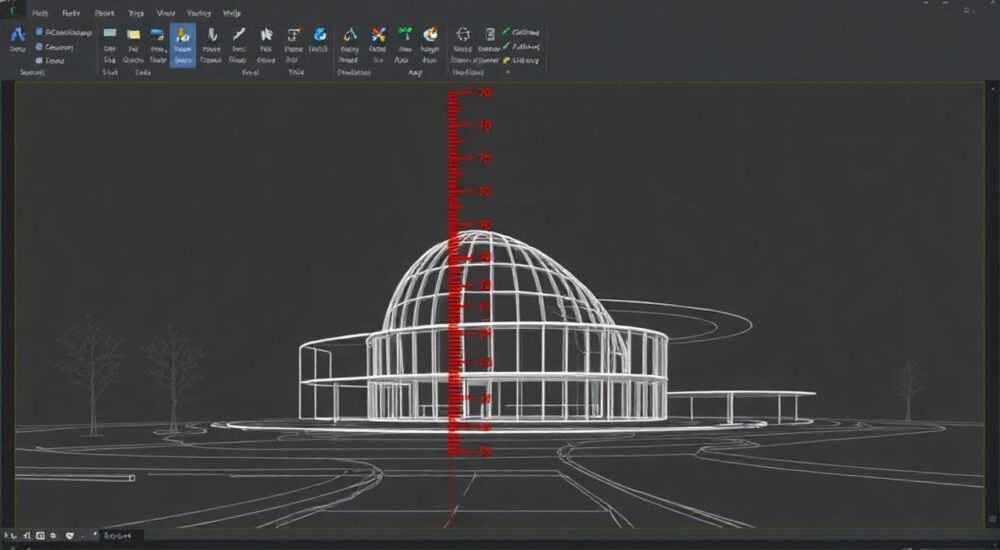Screen dimensions: 1000x550
Task: Toggle the yellow-marked option below the green checkmarks
Action: pos(521,60)
